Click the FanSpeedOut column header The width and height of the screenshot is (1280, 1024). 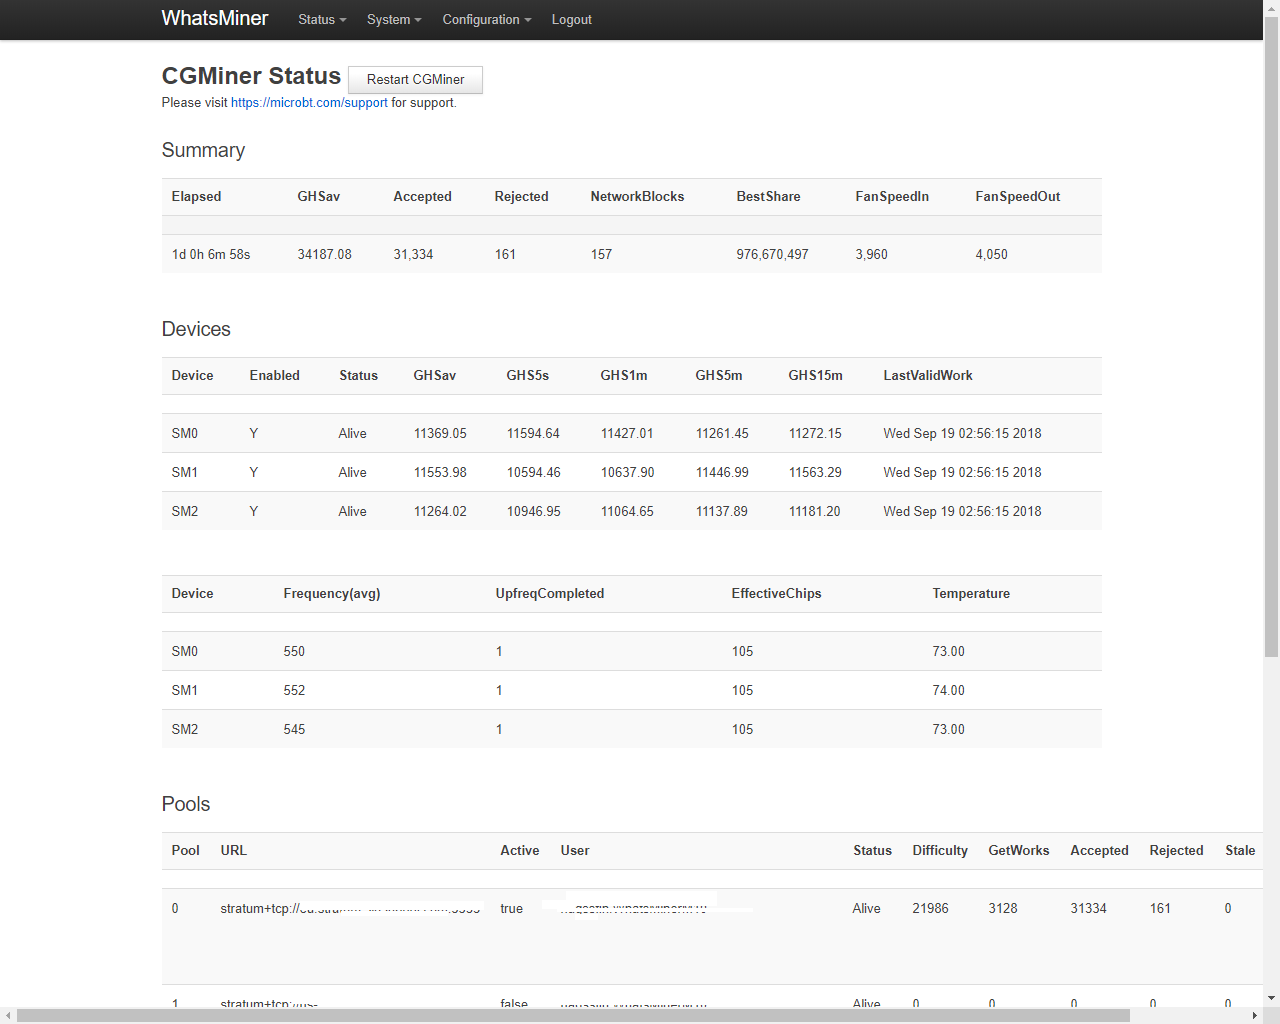click(x=1018, y=197)
